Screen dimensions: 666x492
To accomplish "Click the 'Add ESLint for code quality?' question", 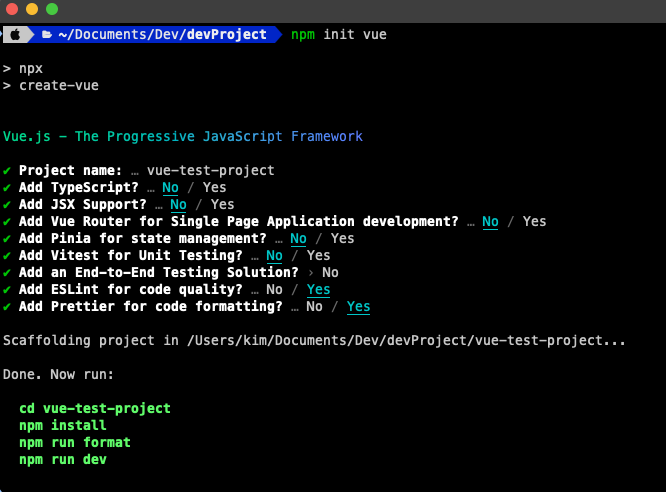I will (x=131, y=289).
